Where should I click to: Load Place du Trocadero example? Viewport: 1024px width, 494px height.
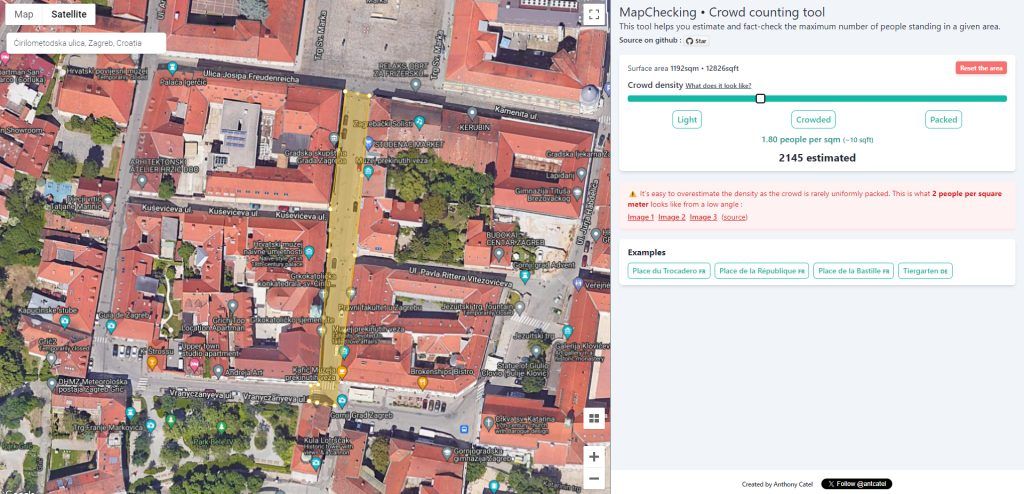pos(668,271)
